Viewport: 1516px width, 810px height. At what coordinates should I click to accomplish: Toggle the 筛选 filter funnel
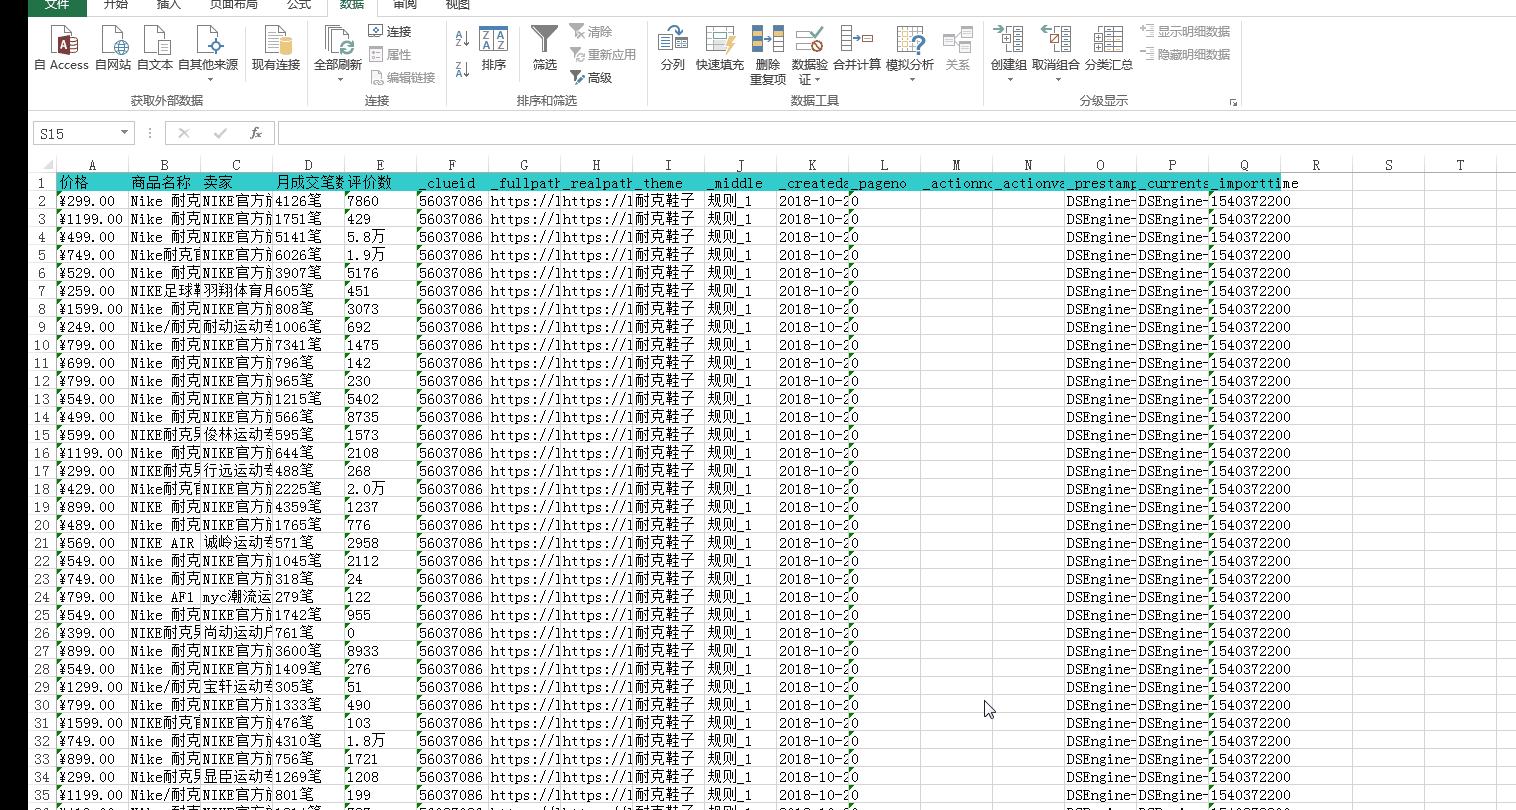click(x=545, y=49)
